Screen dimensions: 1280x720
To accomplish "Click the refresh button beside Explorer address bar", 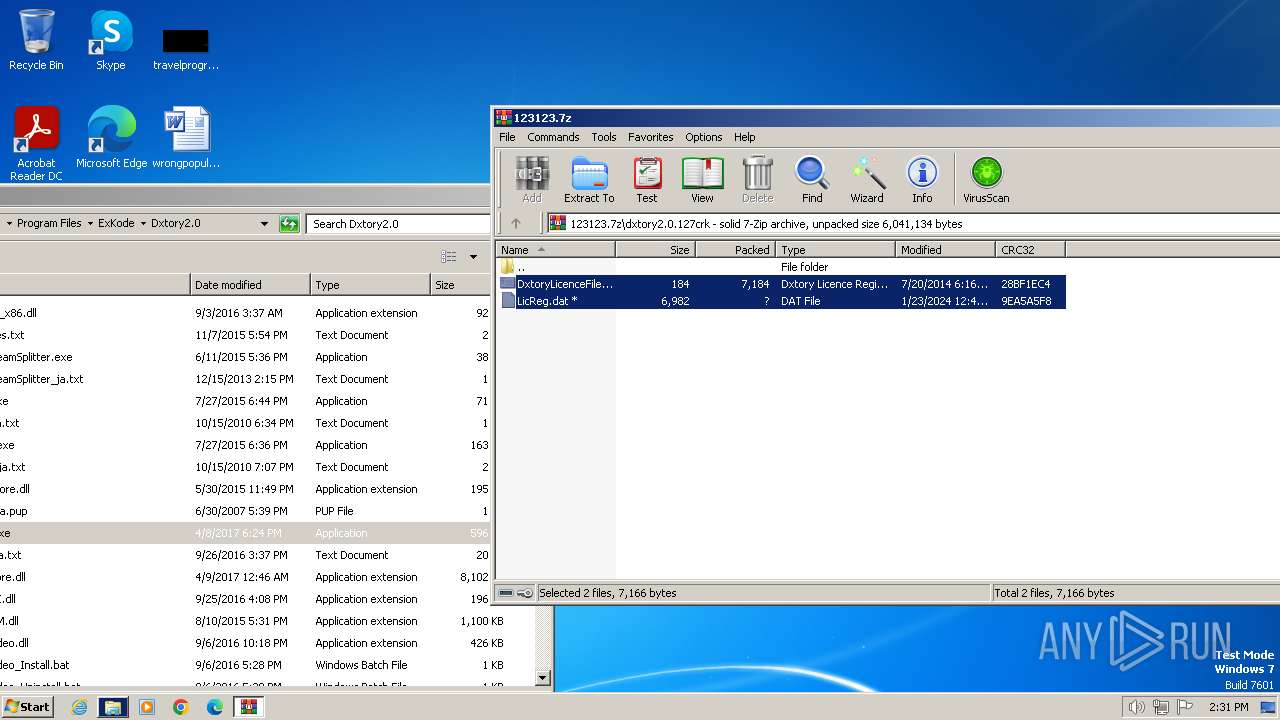I will click(289, 224).
